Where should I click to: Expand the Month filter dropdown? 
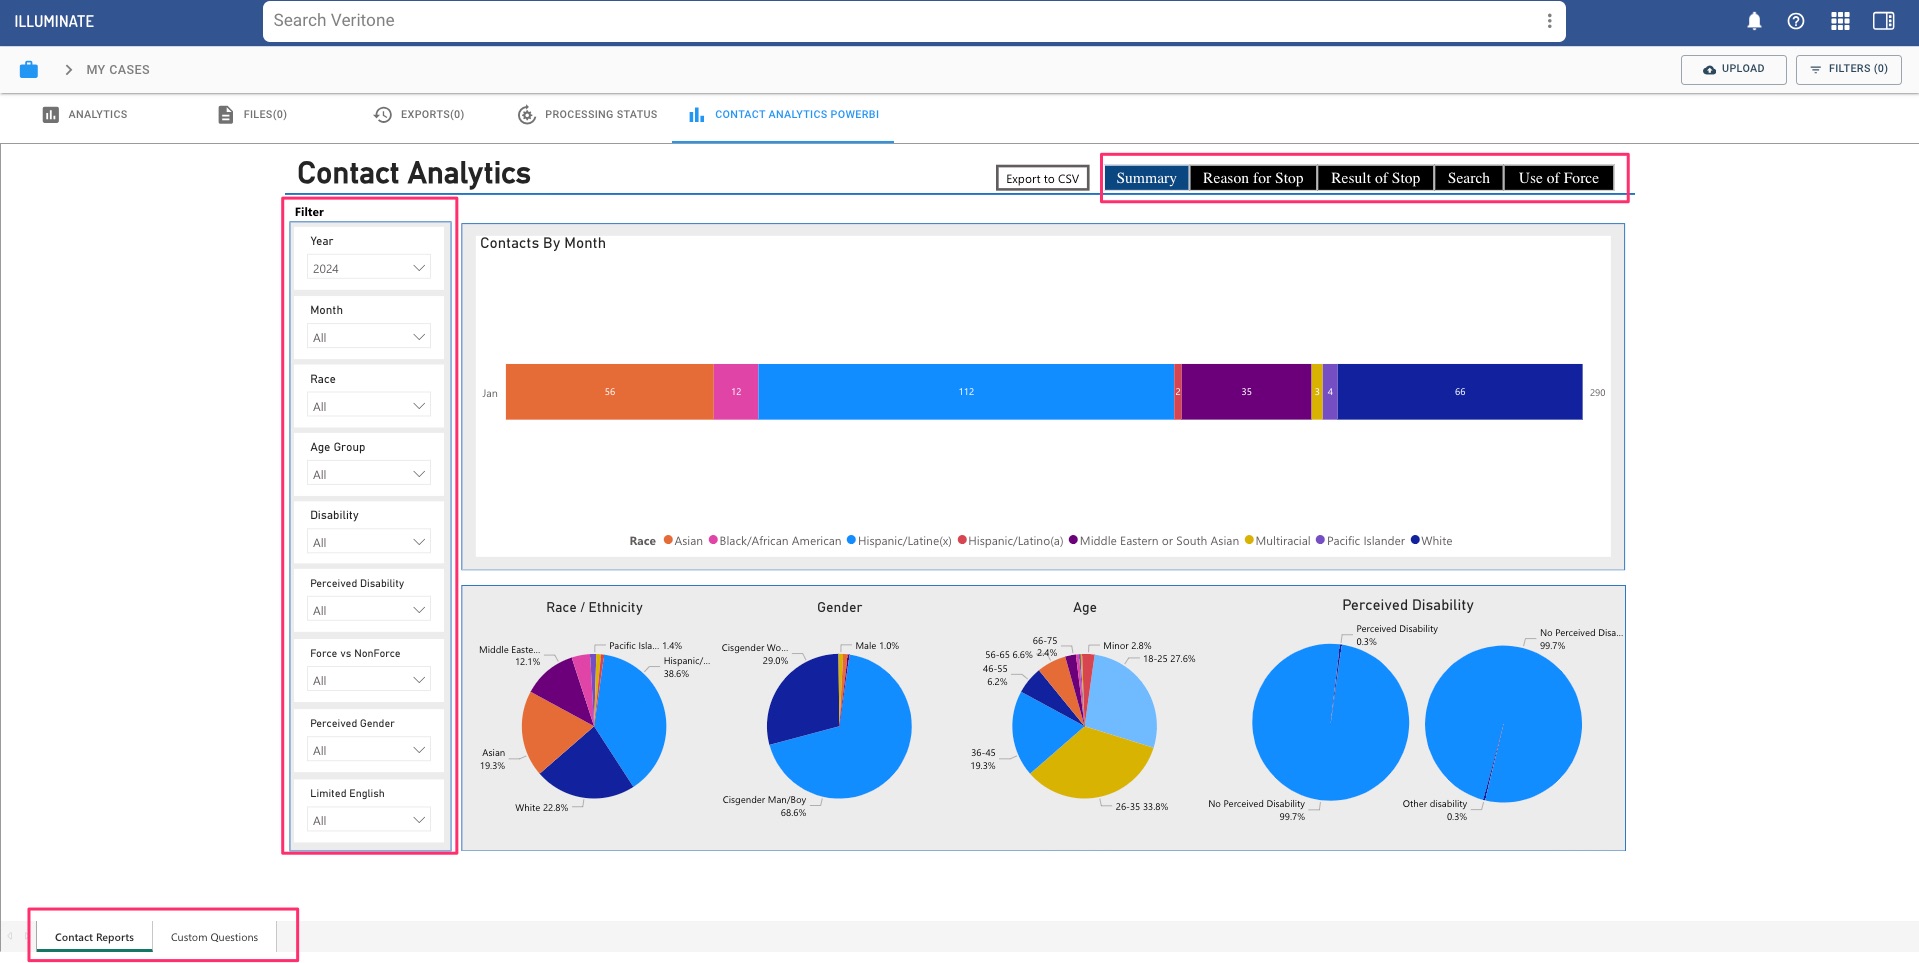coord(369,337)
